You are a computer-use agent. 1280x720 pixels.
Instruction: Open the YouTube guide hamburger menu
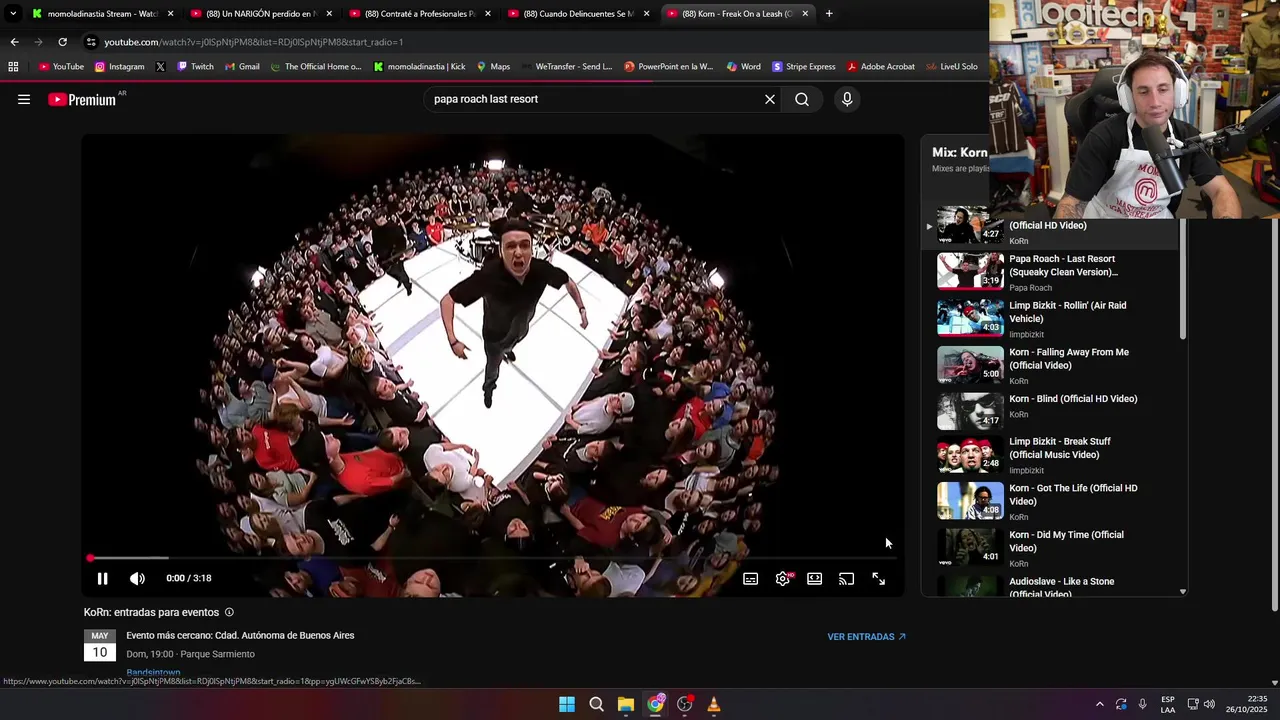point(24,99)
